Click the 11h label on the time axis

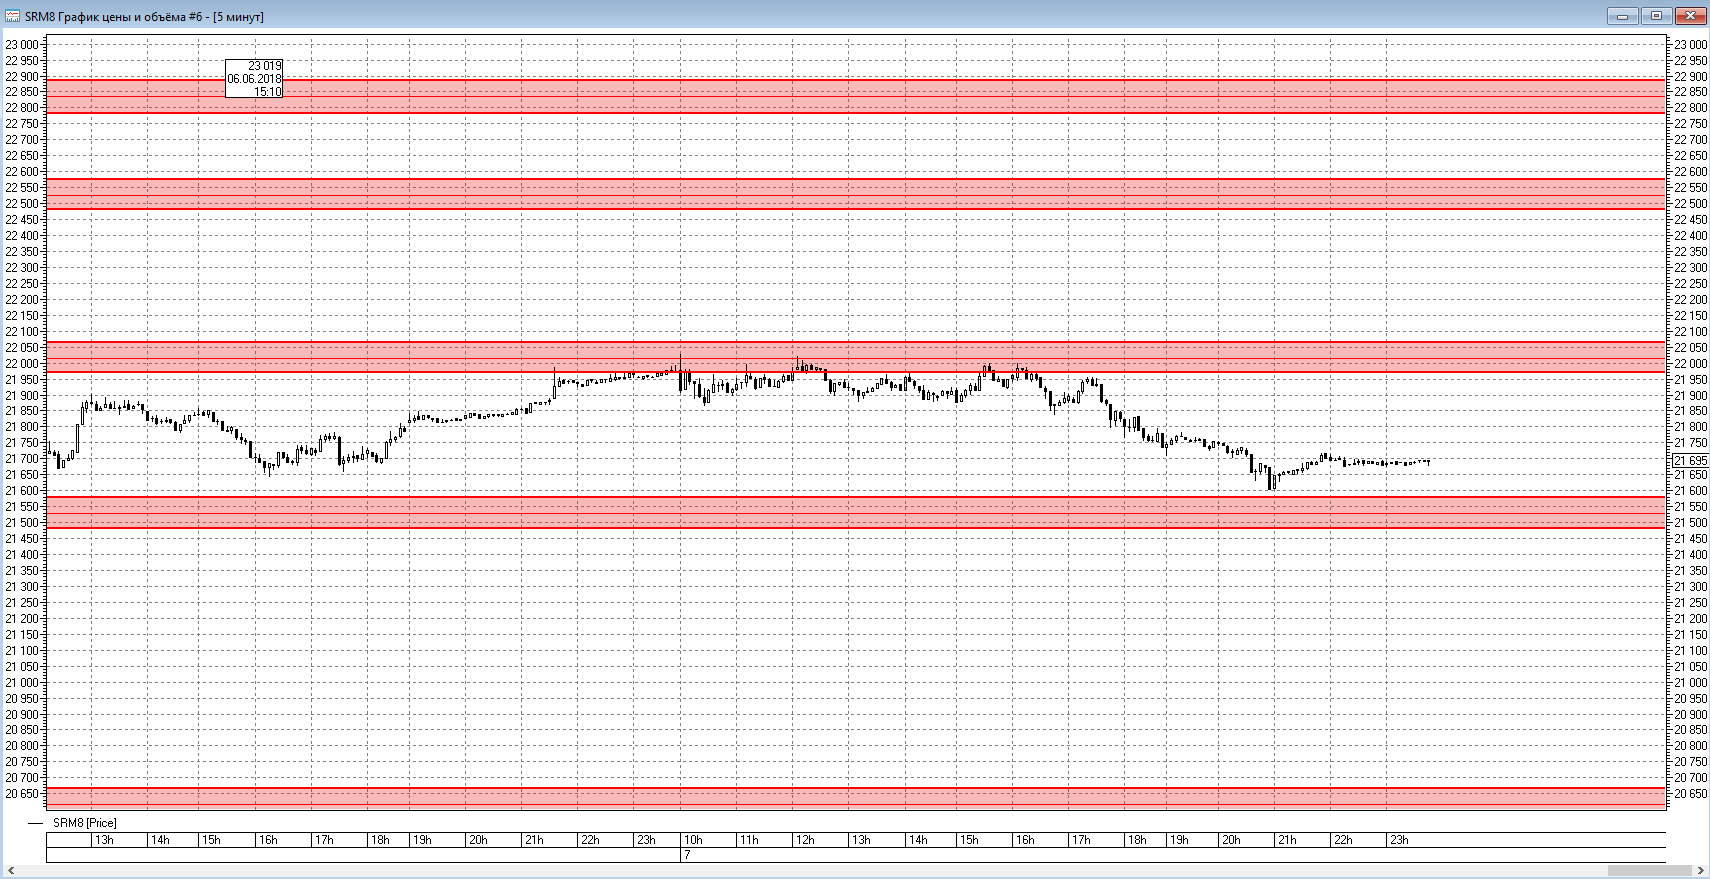coord(749,840)
